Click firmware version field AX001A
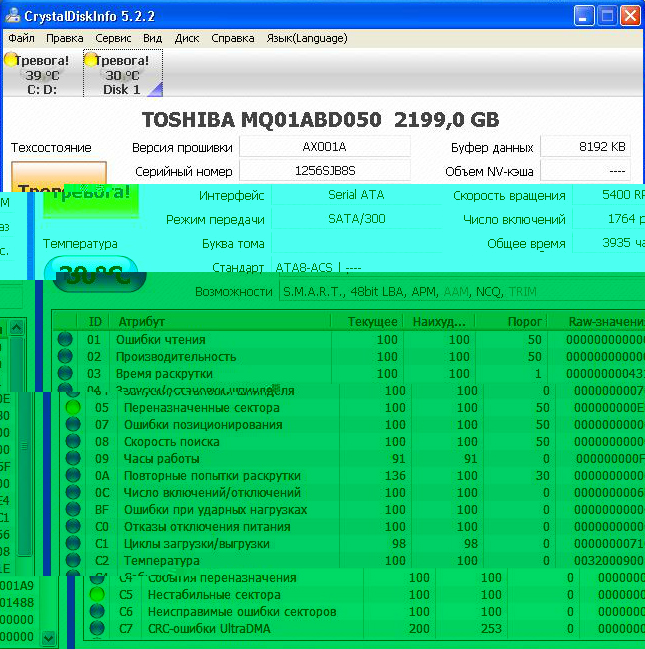This screenshot has height=649, width=645. [325, 147]
